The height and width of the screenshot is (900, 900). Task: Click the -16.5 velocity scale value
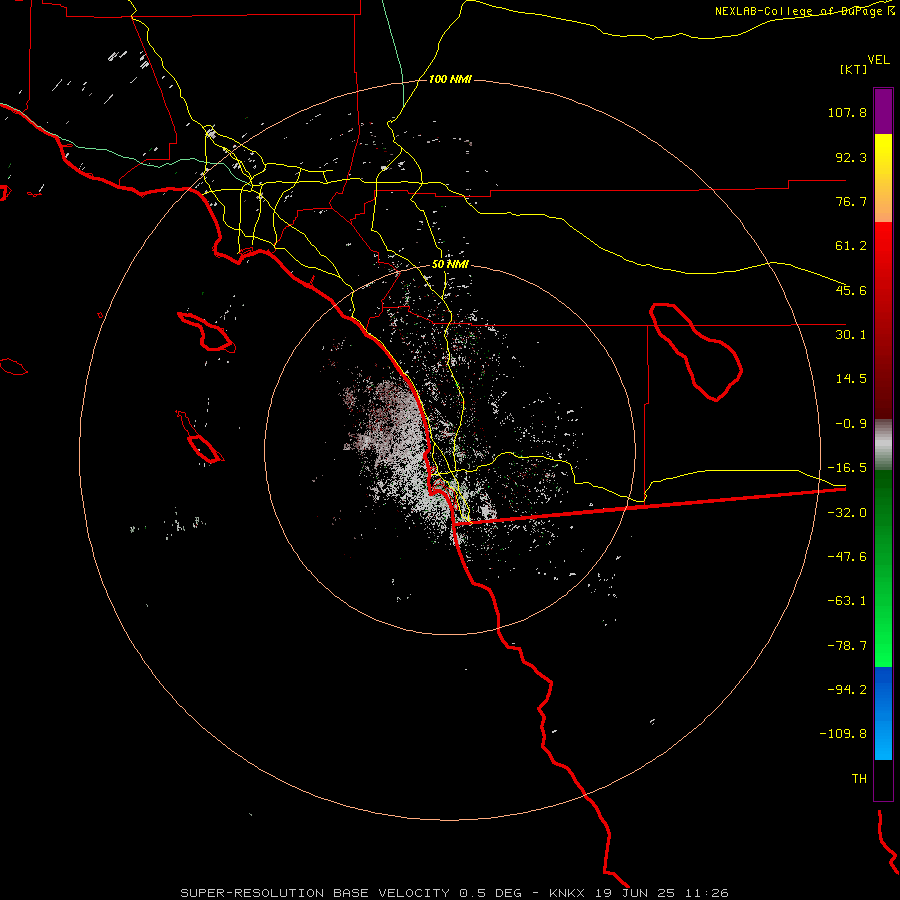[847, 468]
